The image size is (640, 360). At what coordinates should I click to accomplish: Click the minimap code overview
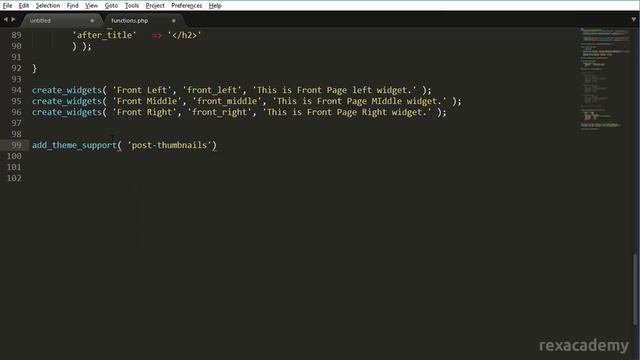[x=605, y=80]
